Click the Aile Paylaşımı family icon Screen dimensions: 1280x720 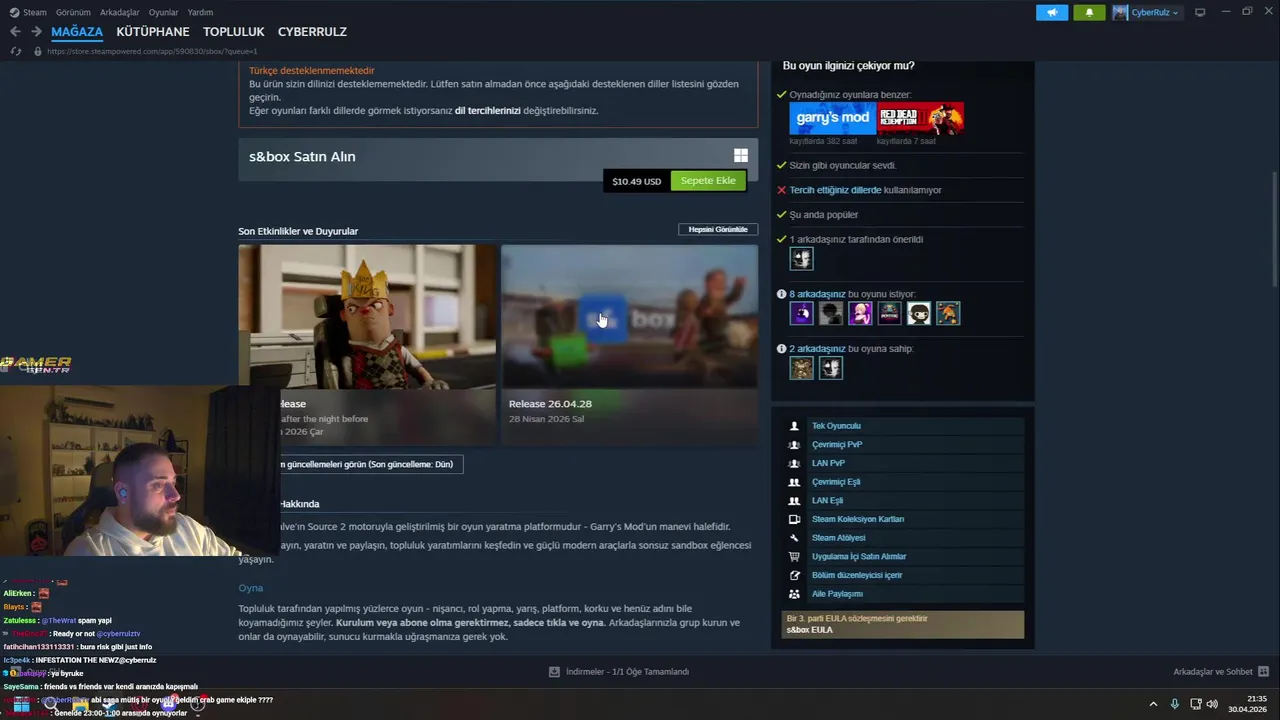[794, 594]
